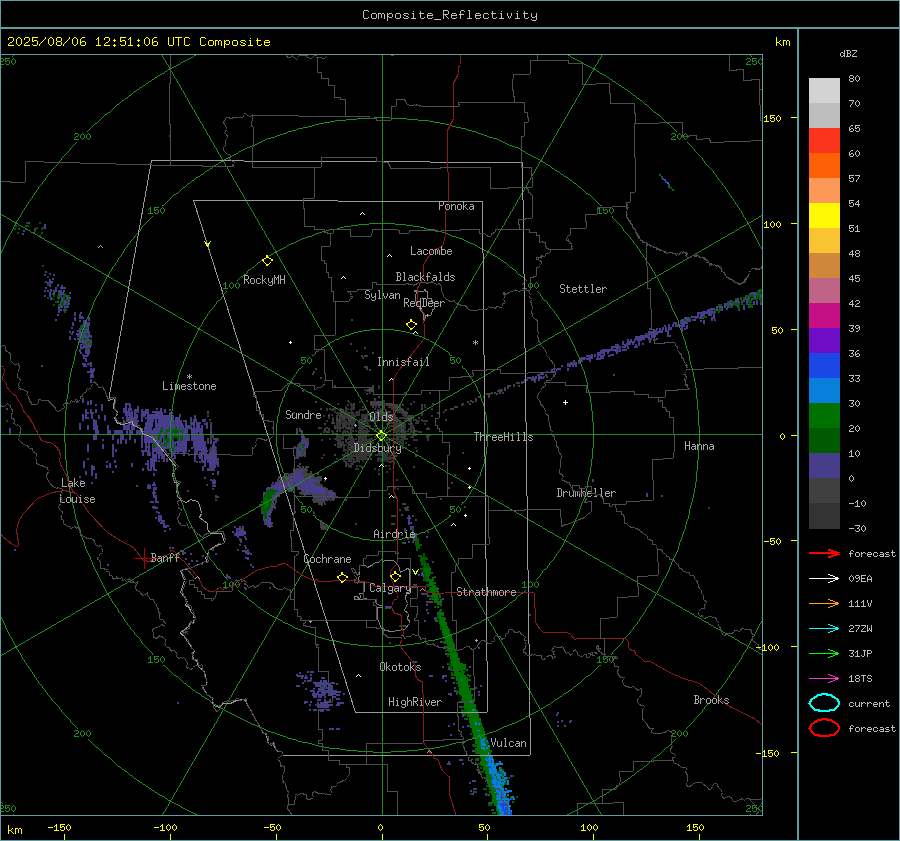Click the Ponoka city label

point(456,206)
